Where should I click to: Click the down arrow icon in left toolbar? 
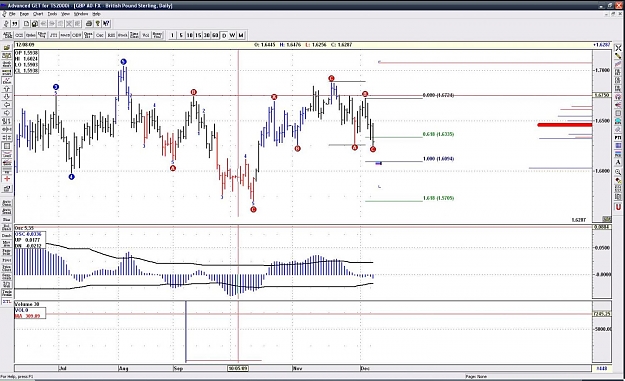[x=7, y=97]
